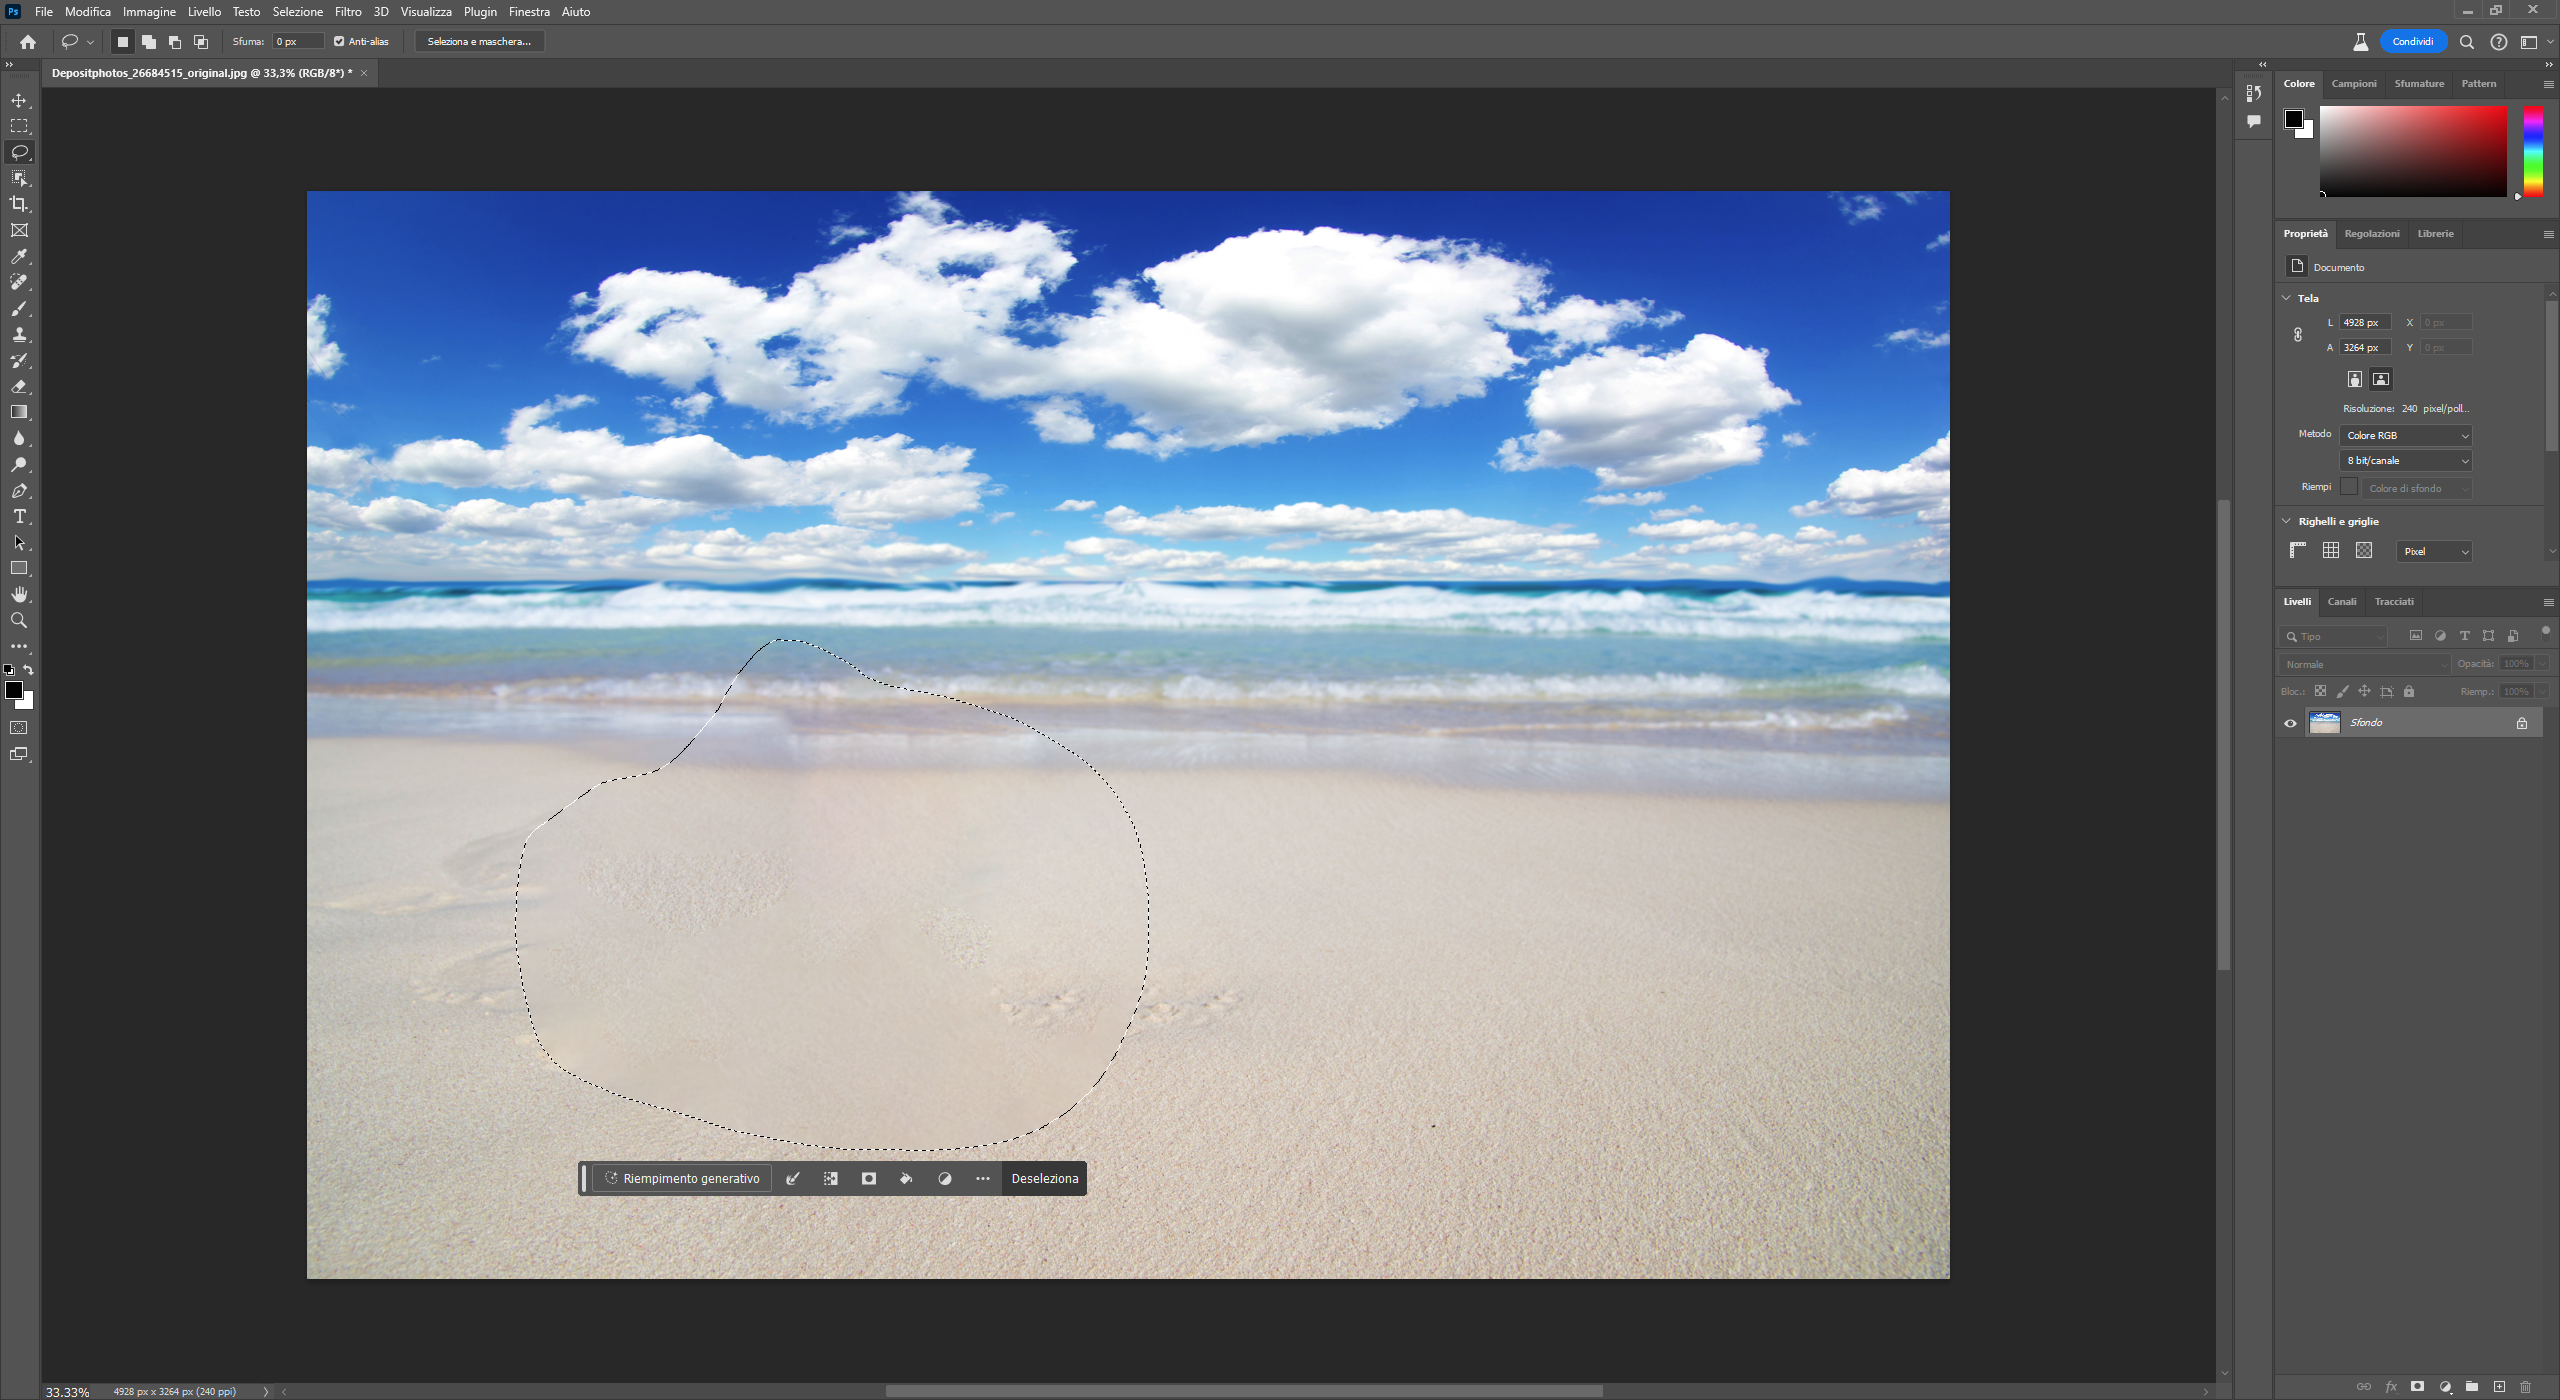Click the Sfuma feather input field

click(297, 42)
